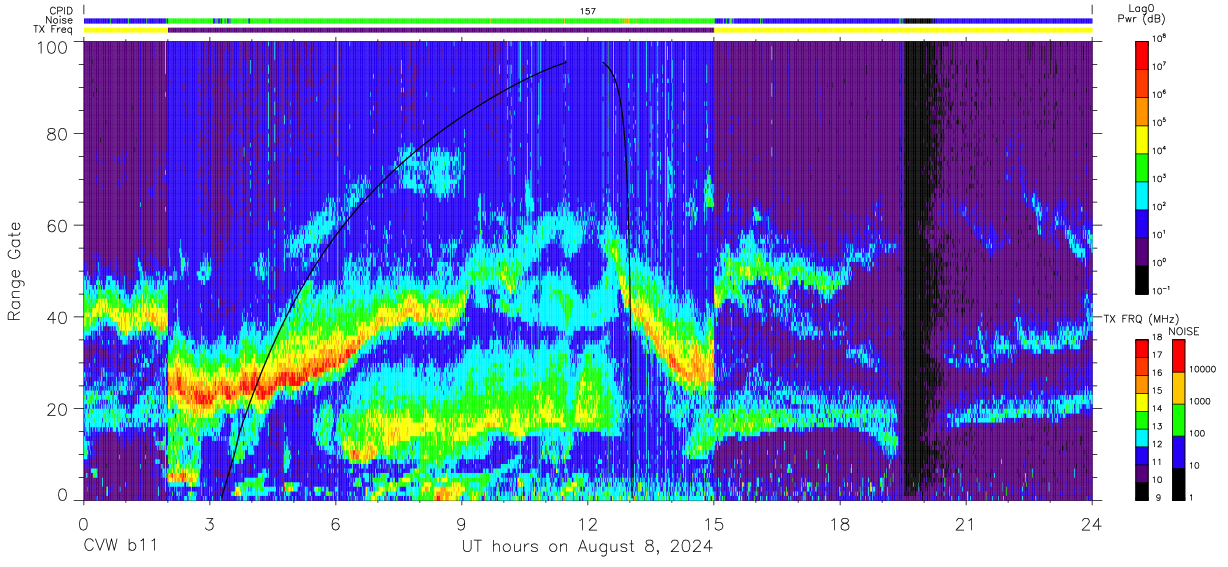Click 'UT hours on August 8, 2024' axis title
This screenshot has width=1228, height=567.
pos(587,546)
